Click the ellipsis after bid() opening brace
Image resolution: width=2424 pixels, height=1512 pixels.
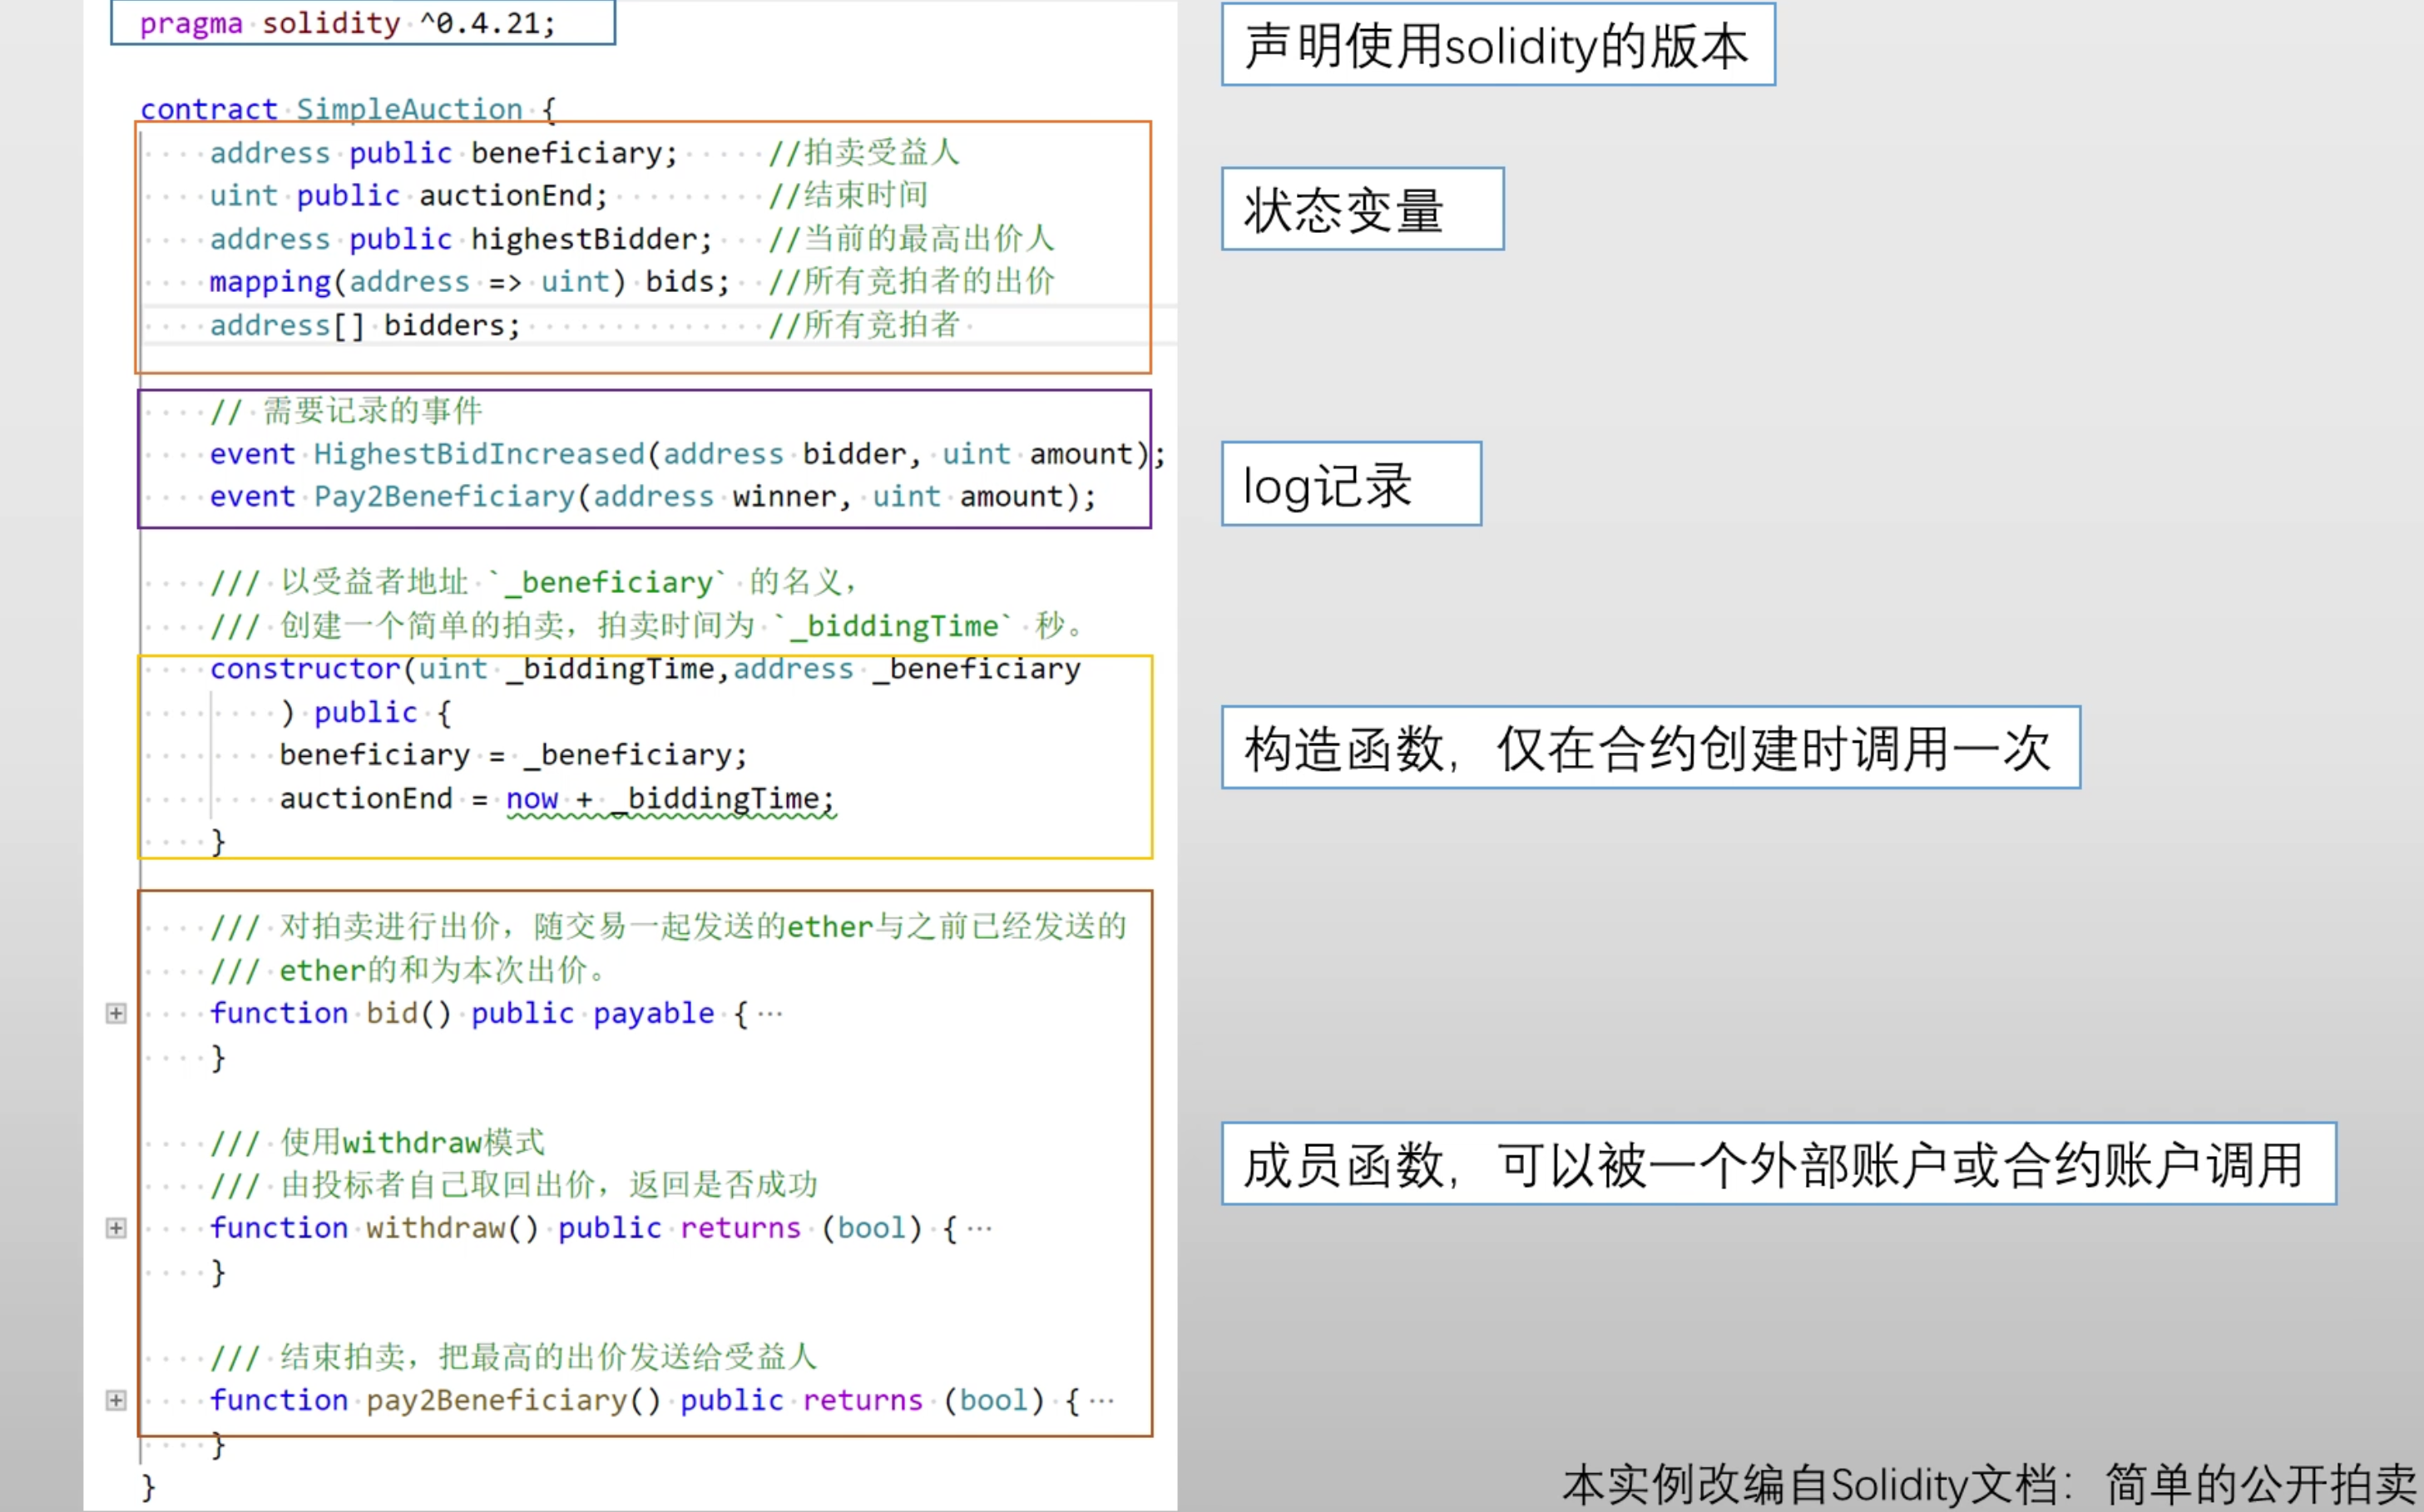[x=770, y=1014]
